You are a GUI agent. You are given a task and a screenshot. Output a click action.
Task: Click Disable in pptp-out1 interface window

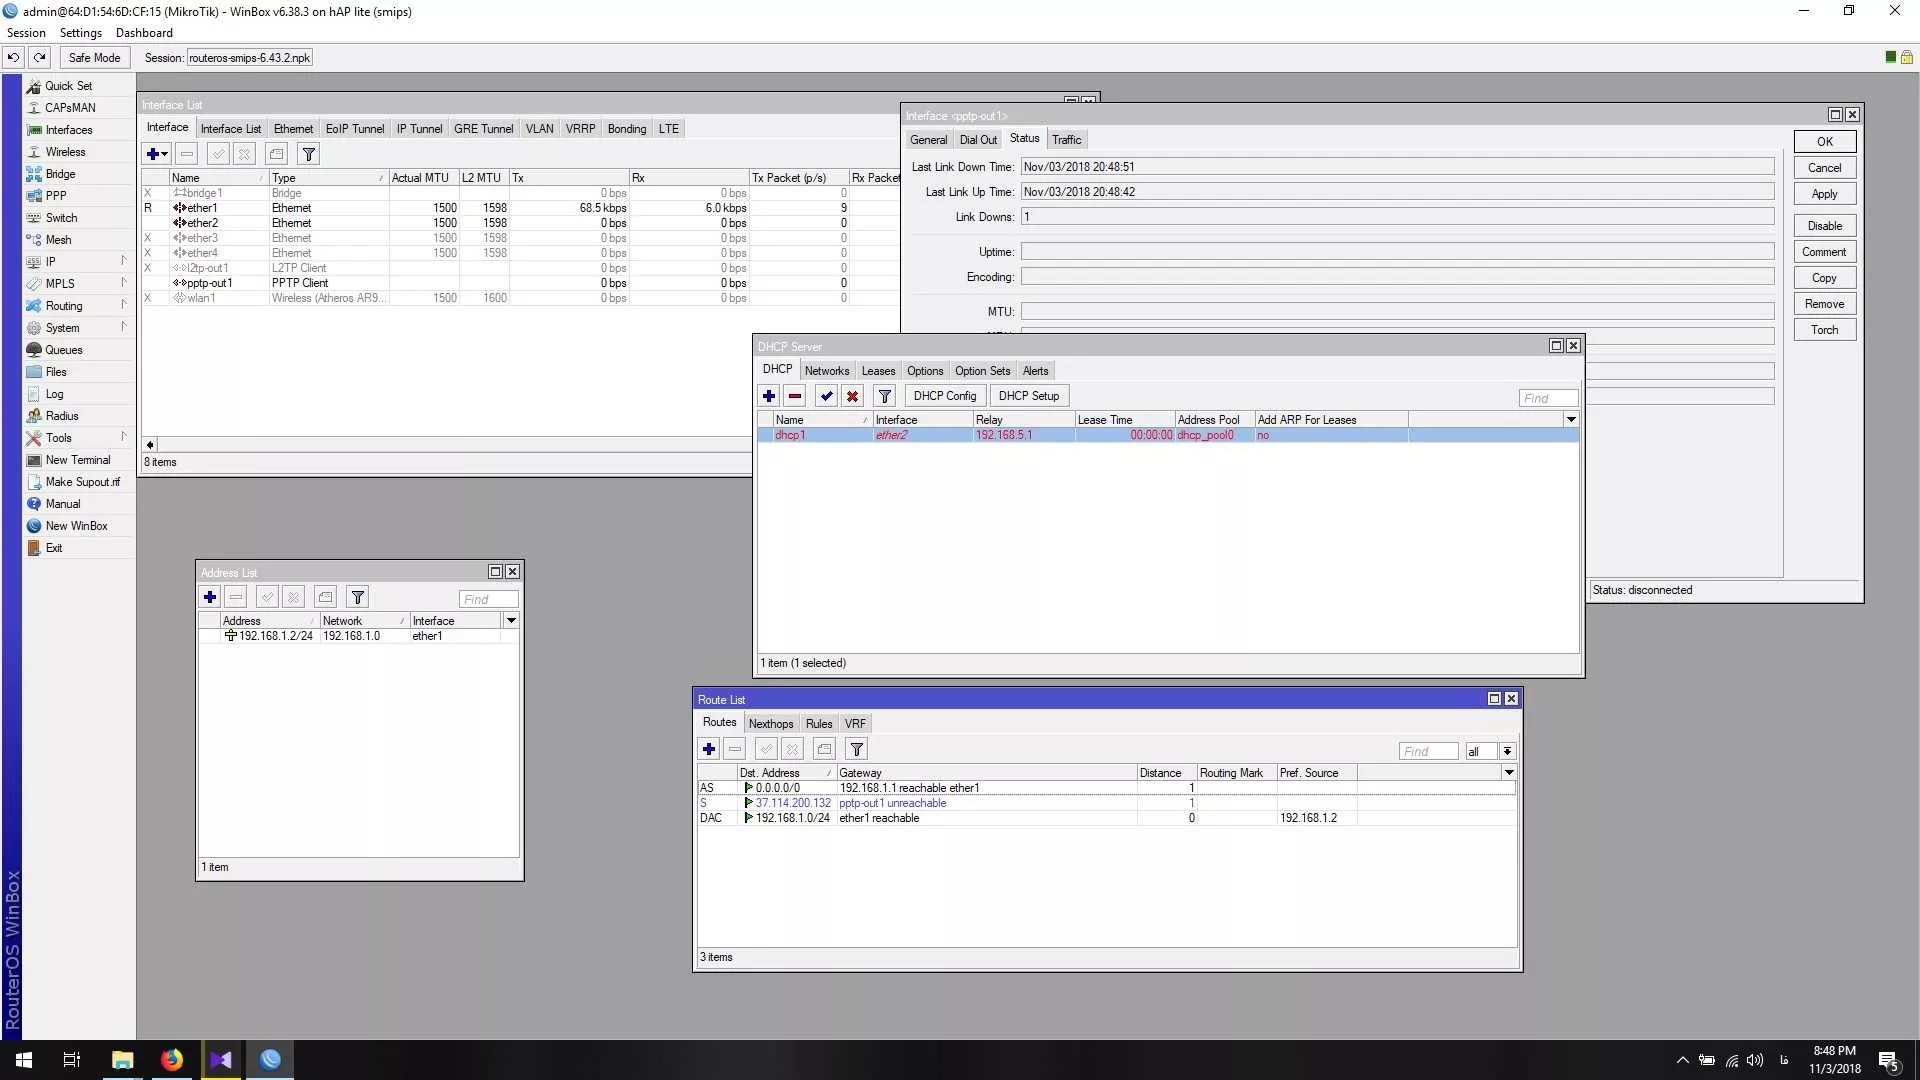point(1824,226)
